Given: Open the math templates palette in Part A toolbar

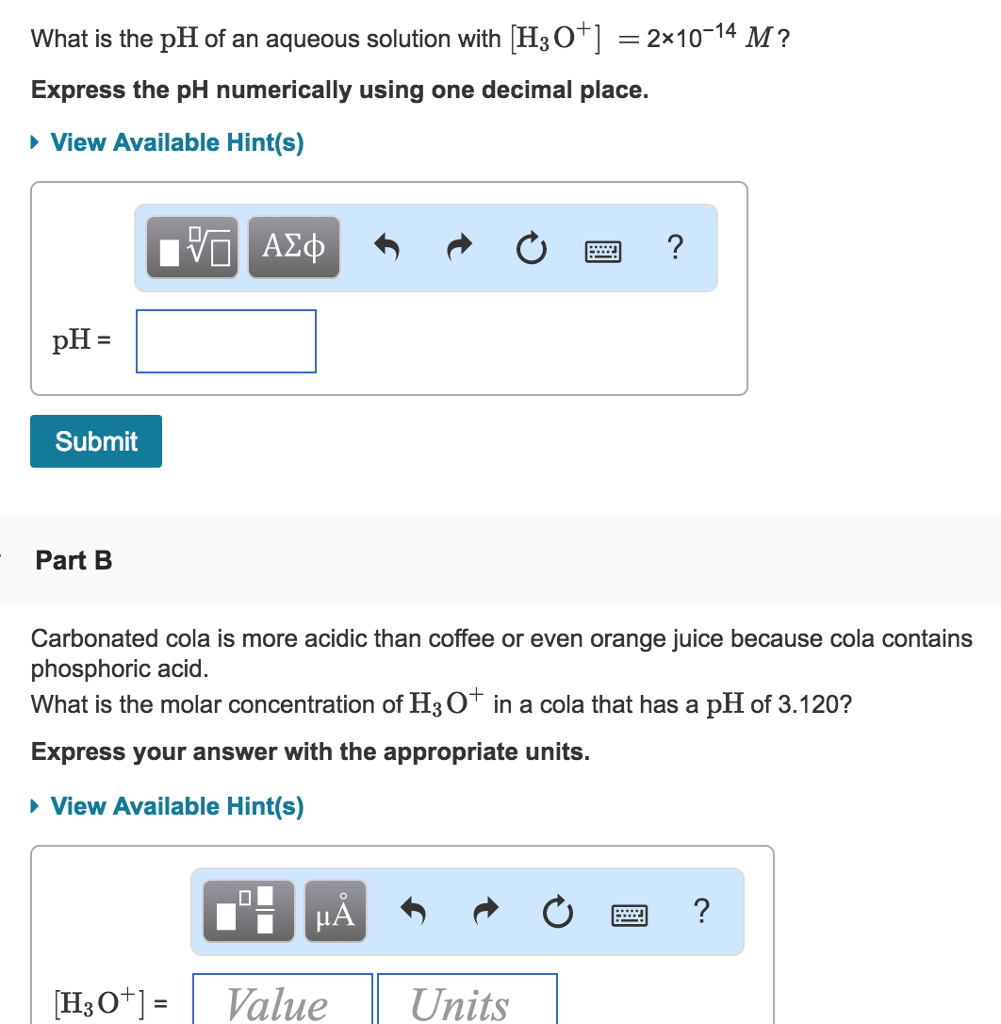Looking at the screenshot, I should click(x=191, y=246).
